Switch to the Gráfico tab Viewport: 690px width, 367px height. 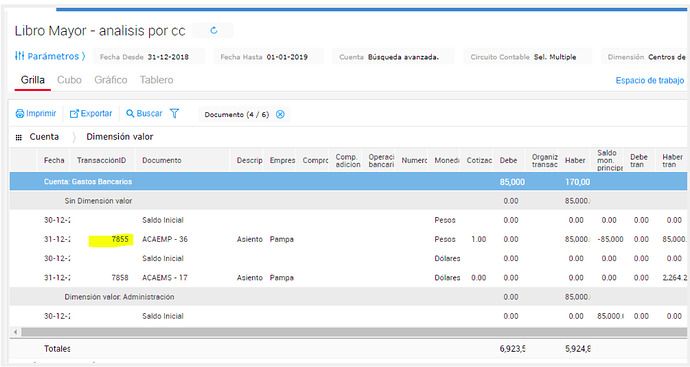point(110,80)
